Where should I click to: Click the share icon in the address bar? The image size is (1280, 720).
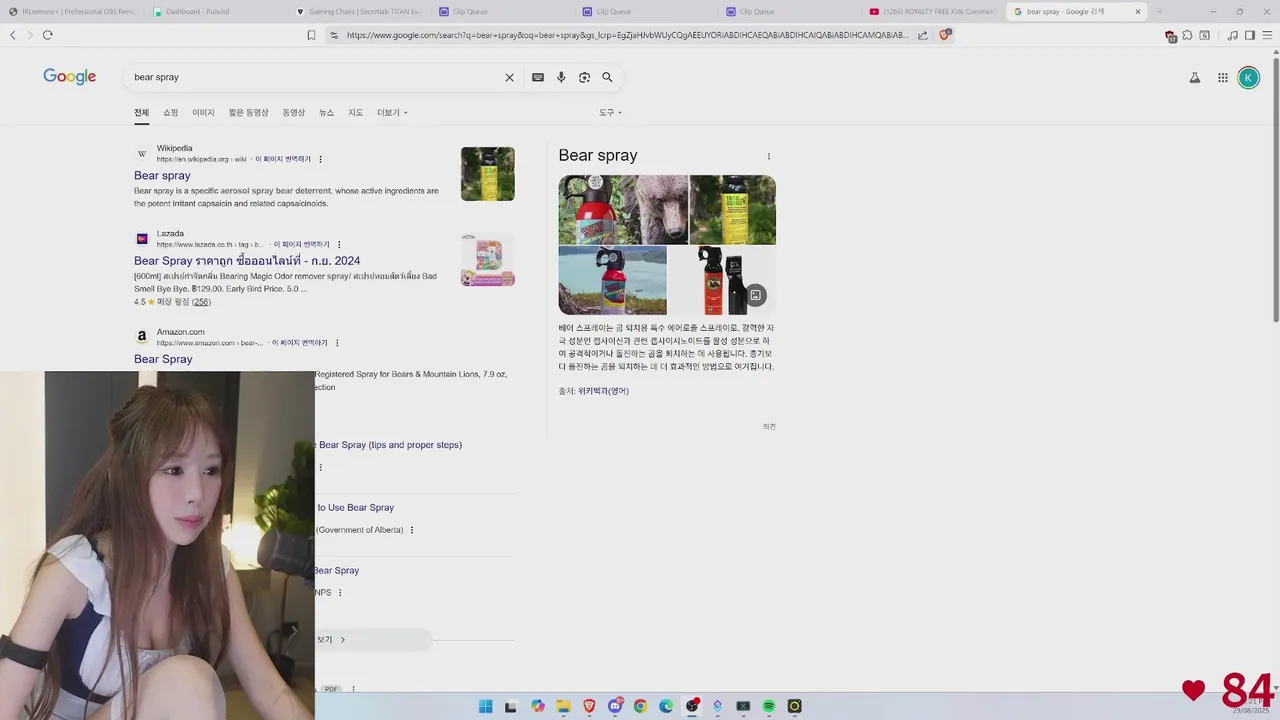click(922, 35)
